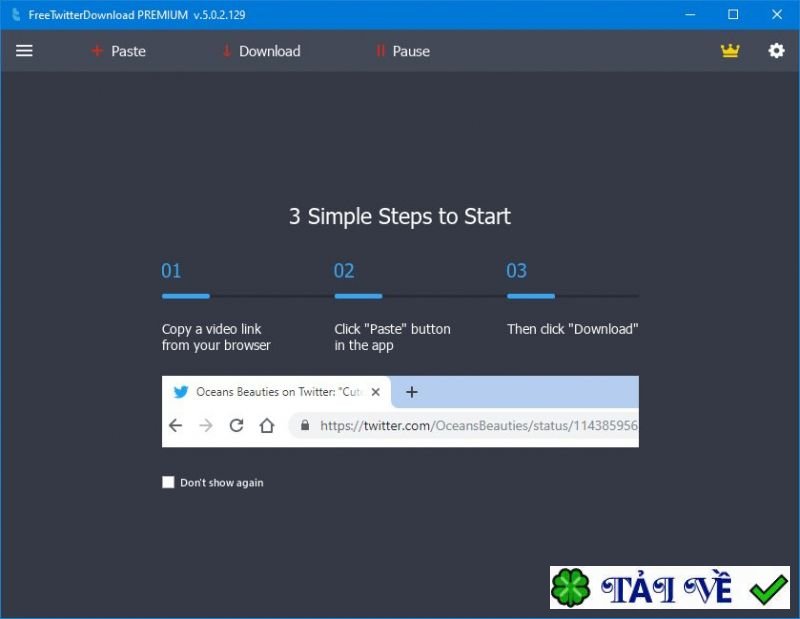The height and width of the screenshot is (619, 800).
Task: Select step number 01
Action: tap(171, 270)
